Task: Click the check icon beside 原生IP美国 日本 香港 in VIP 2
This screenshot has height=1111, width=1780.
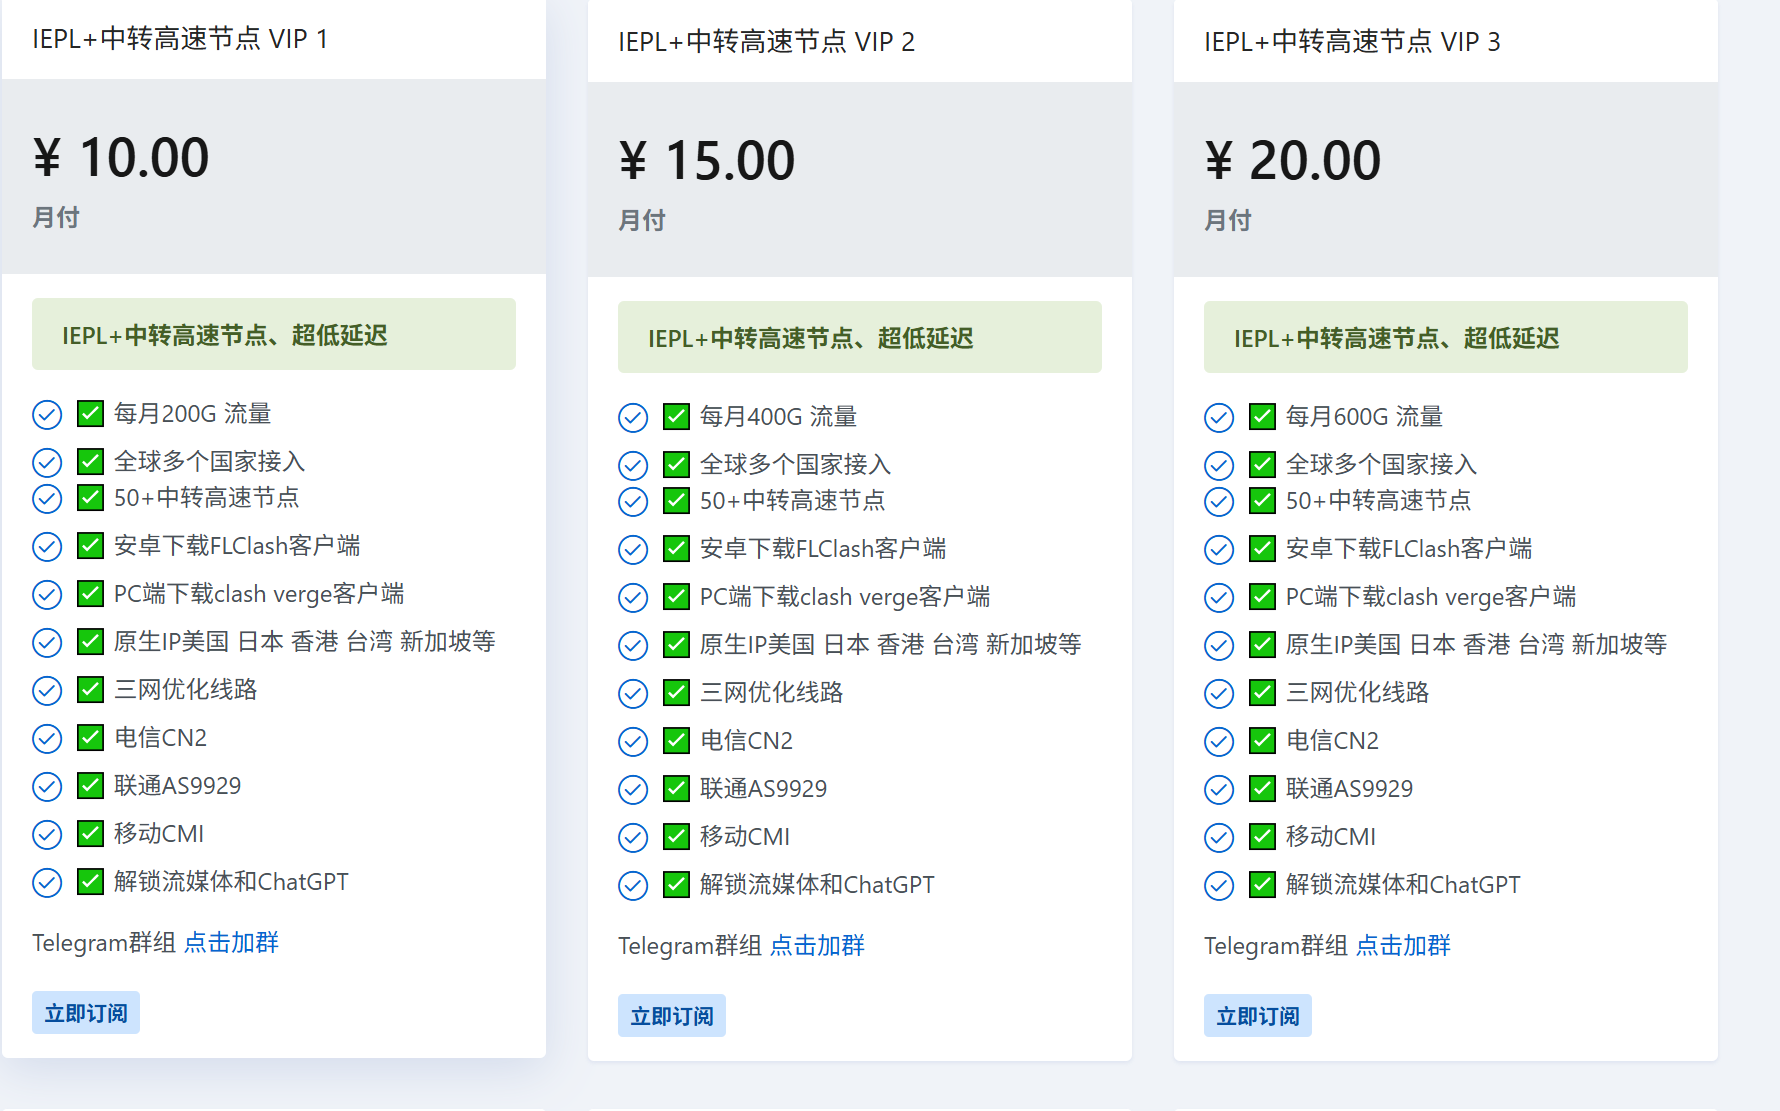Action: tap(675, 644)
